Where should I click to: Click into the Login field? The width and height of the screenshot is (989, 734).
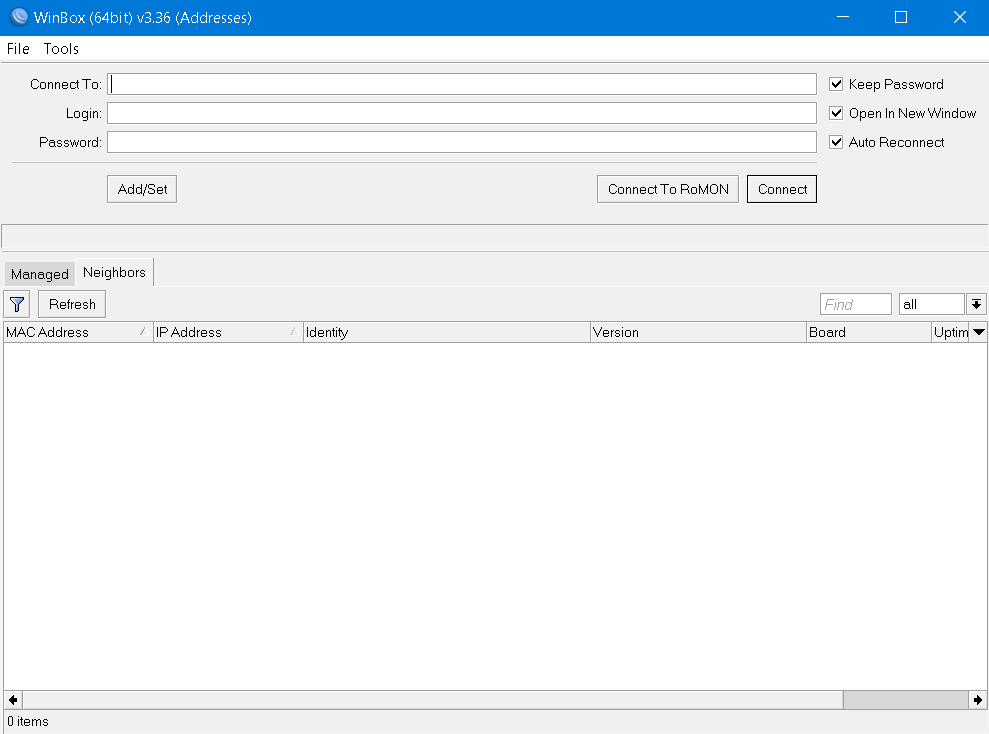[x=462, y=113]
